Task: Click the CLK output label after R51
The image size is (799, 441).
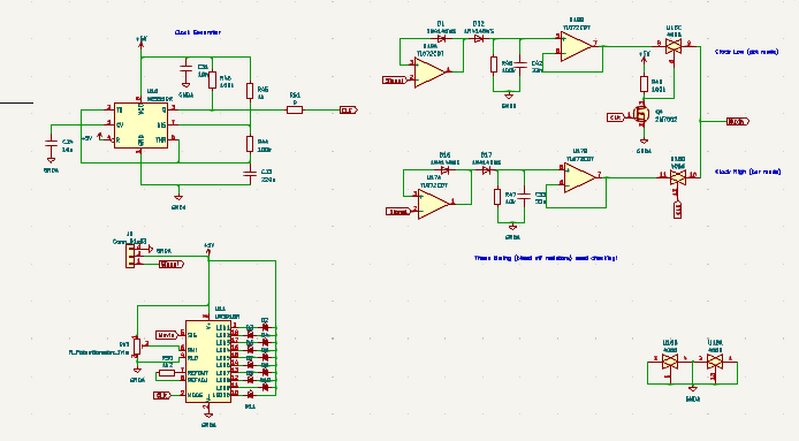Action: [348, 110]
